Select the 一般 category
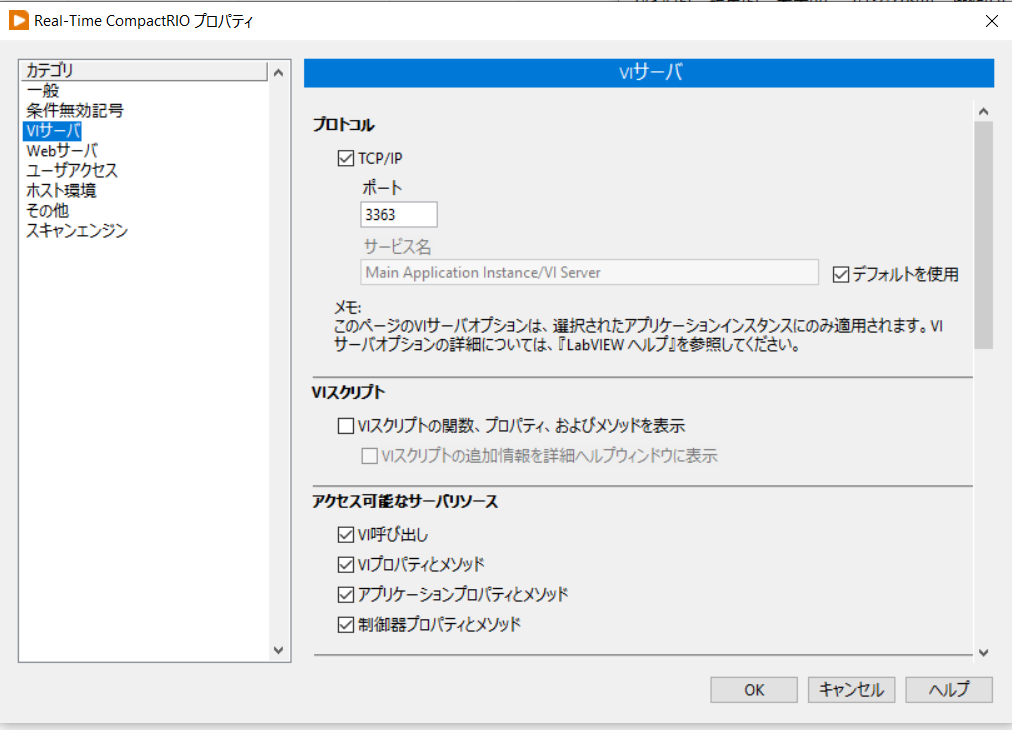1012x730 pixels. [x=43, y=90]
